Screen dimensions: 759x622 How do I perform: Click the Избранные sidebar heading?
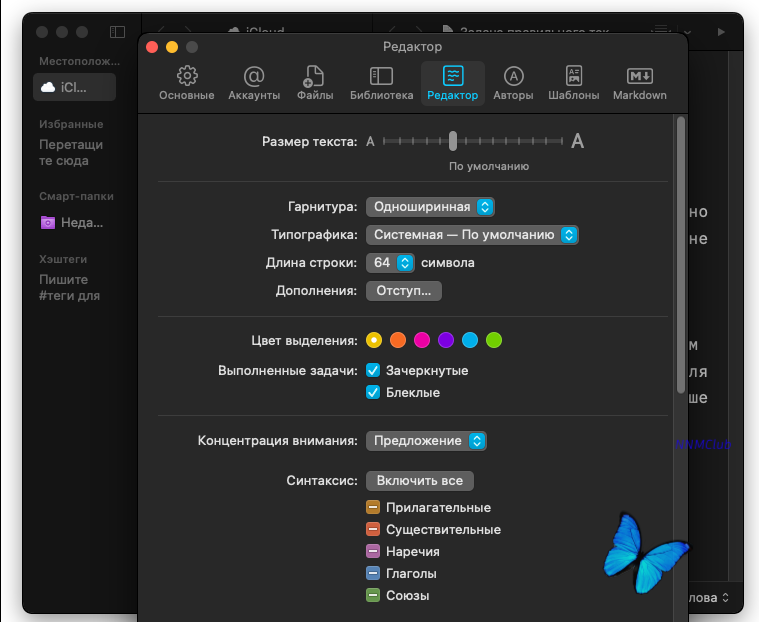point(71,124)
